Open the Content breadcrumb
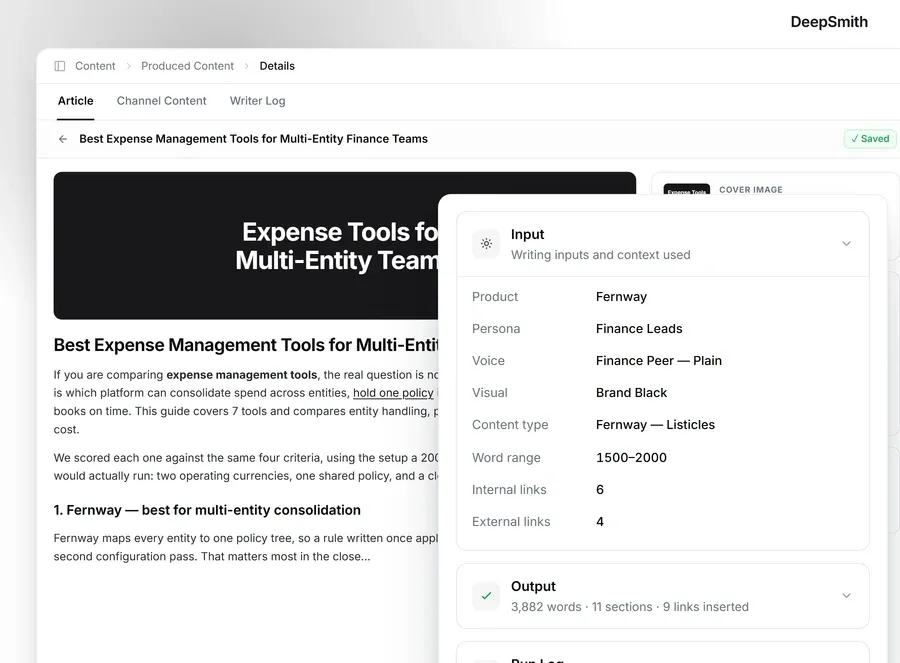900x663 pixels. pos(95,66)
